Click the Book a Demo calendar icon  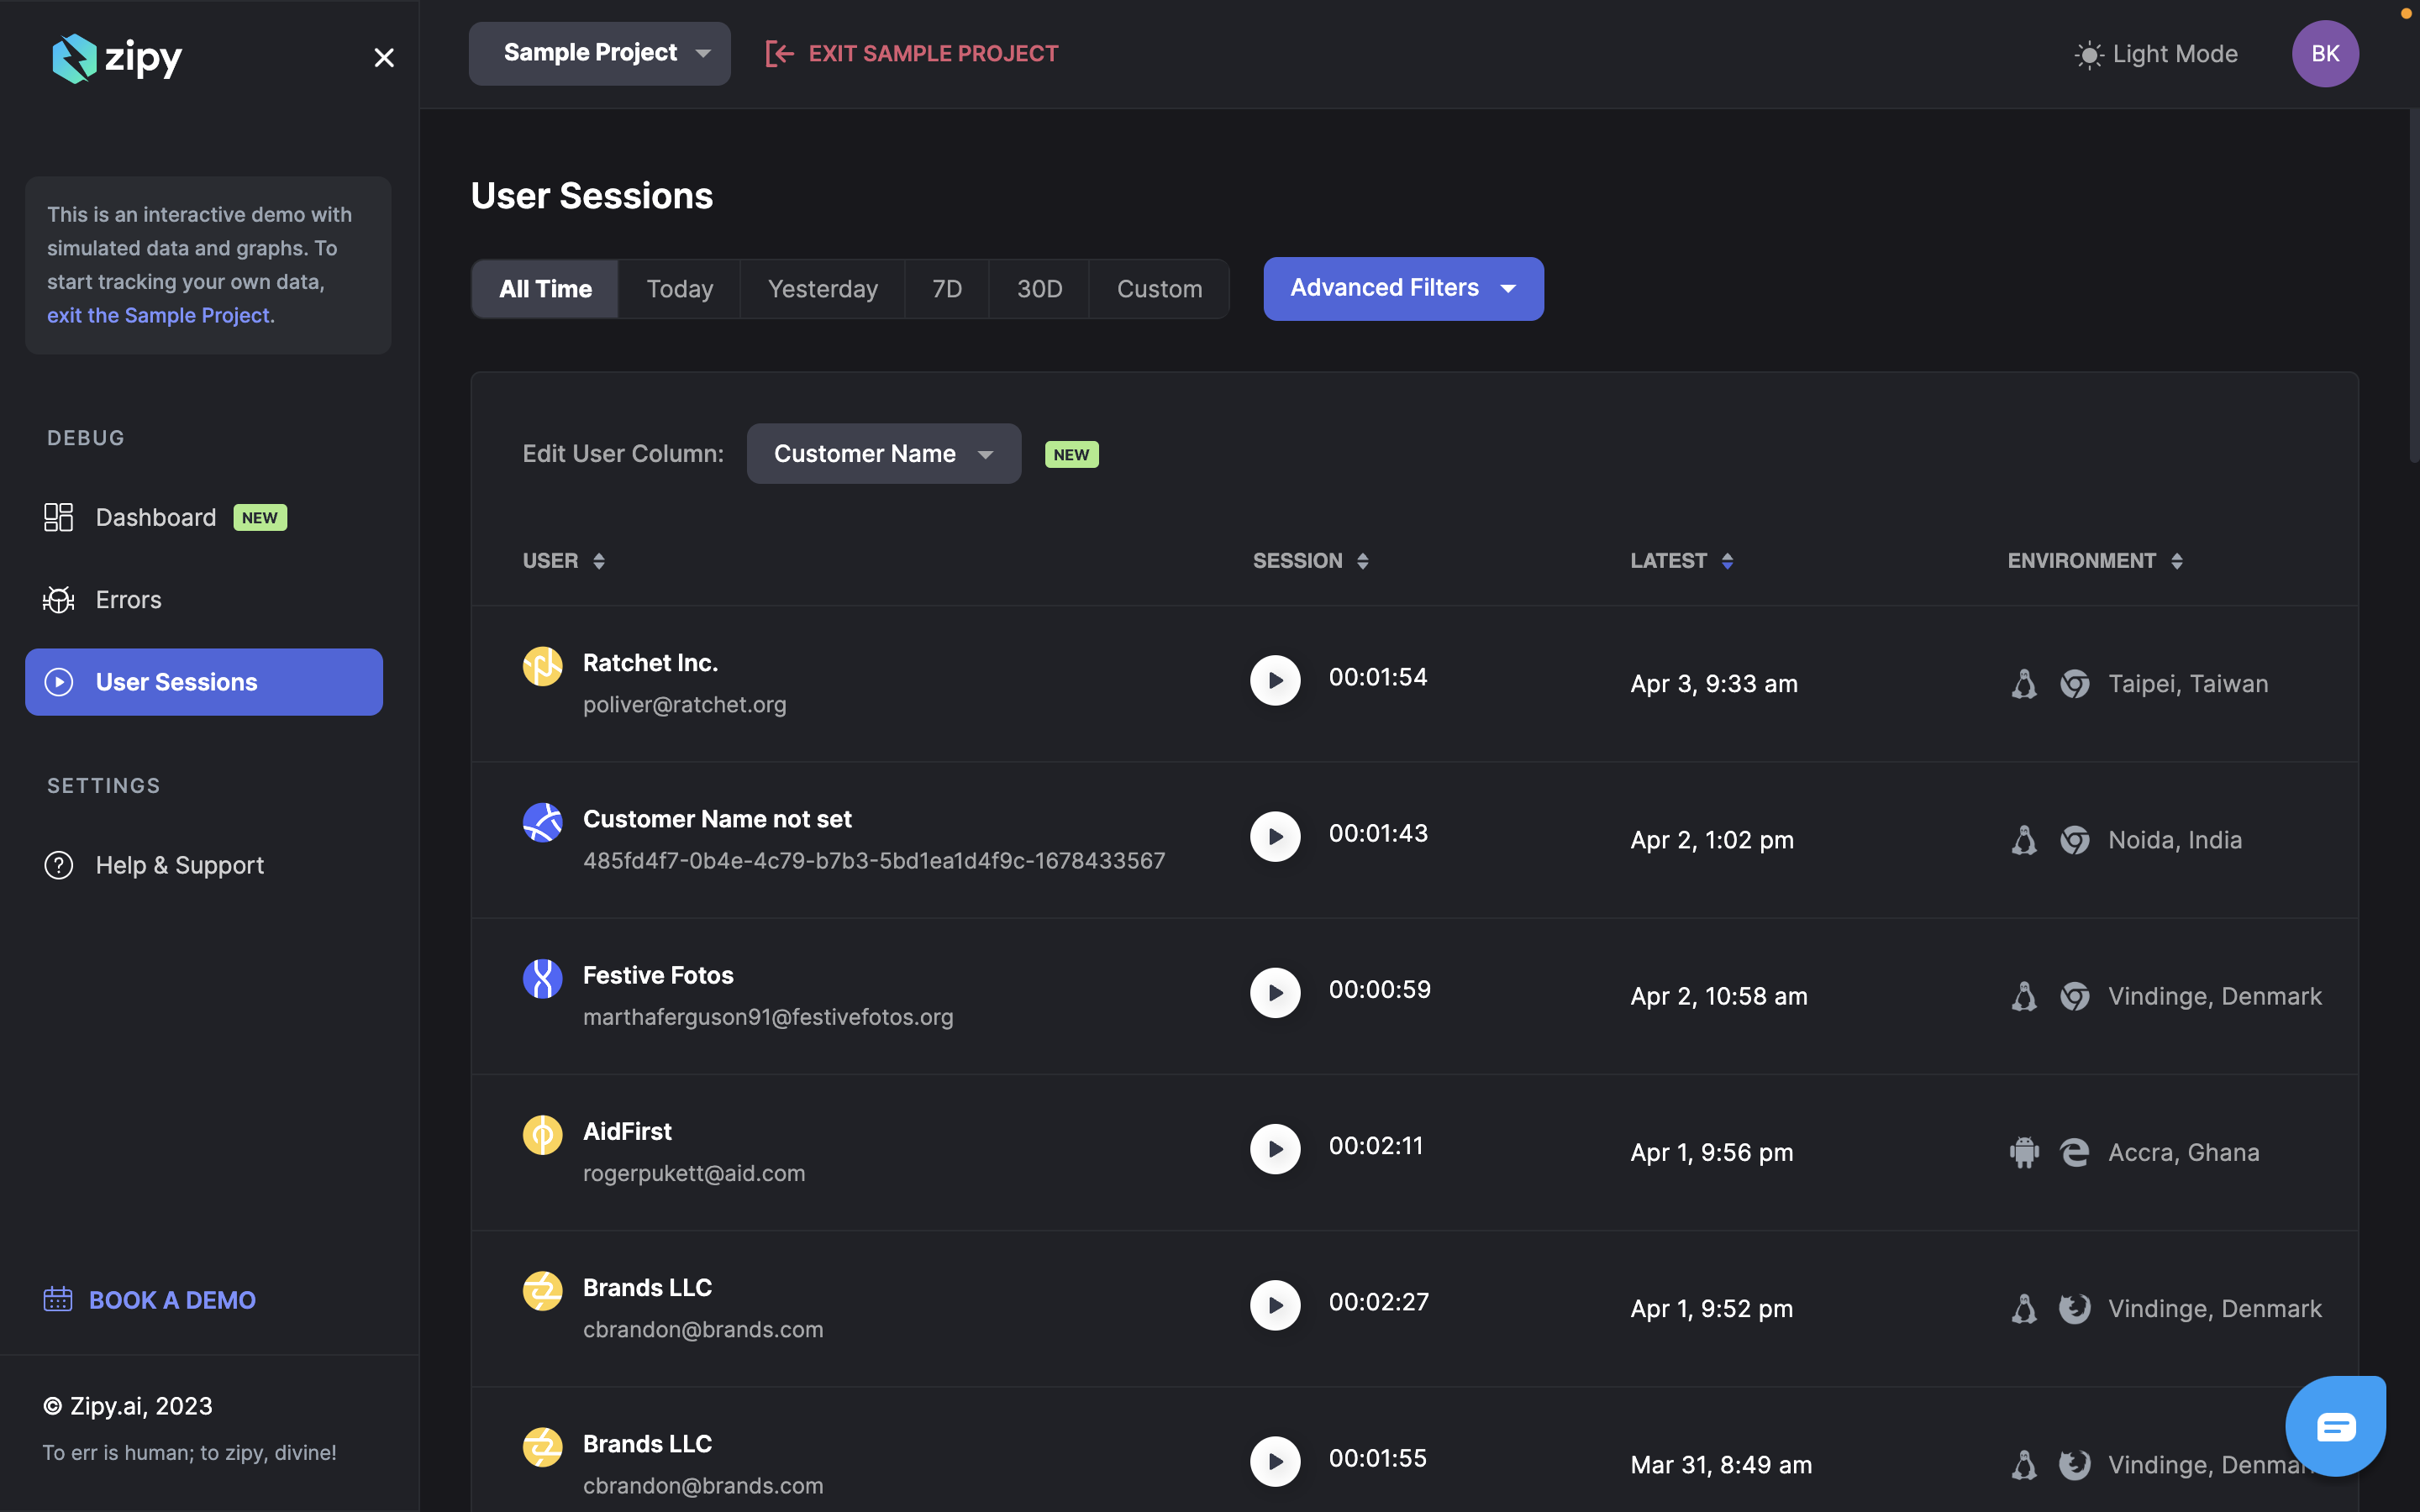point(58,1299)
